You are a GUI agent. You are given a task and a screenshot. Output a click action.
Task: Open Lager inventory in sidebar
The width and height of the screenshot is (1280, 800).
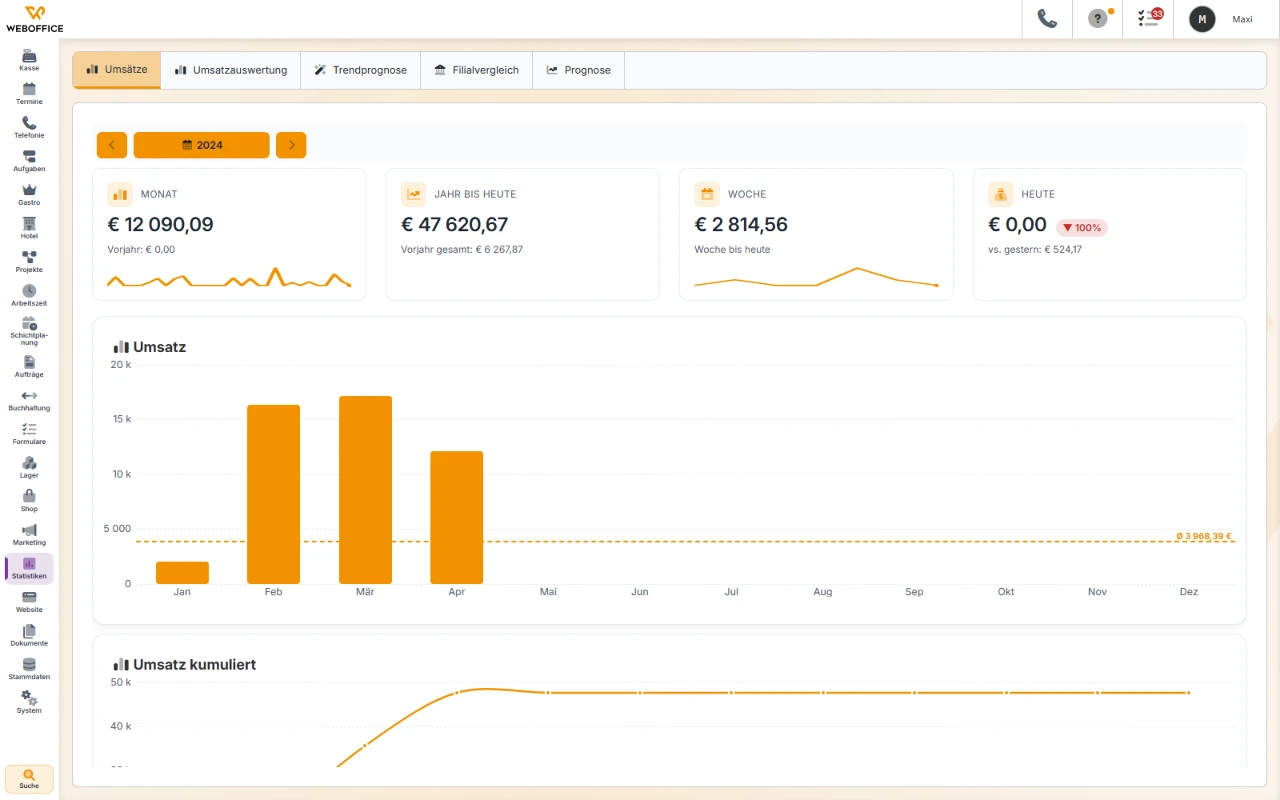coord(29,467)
